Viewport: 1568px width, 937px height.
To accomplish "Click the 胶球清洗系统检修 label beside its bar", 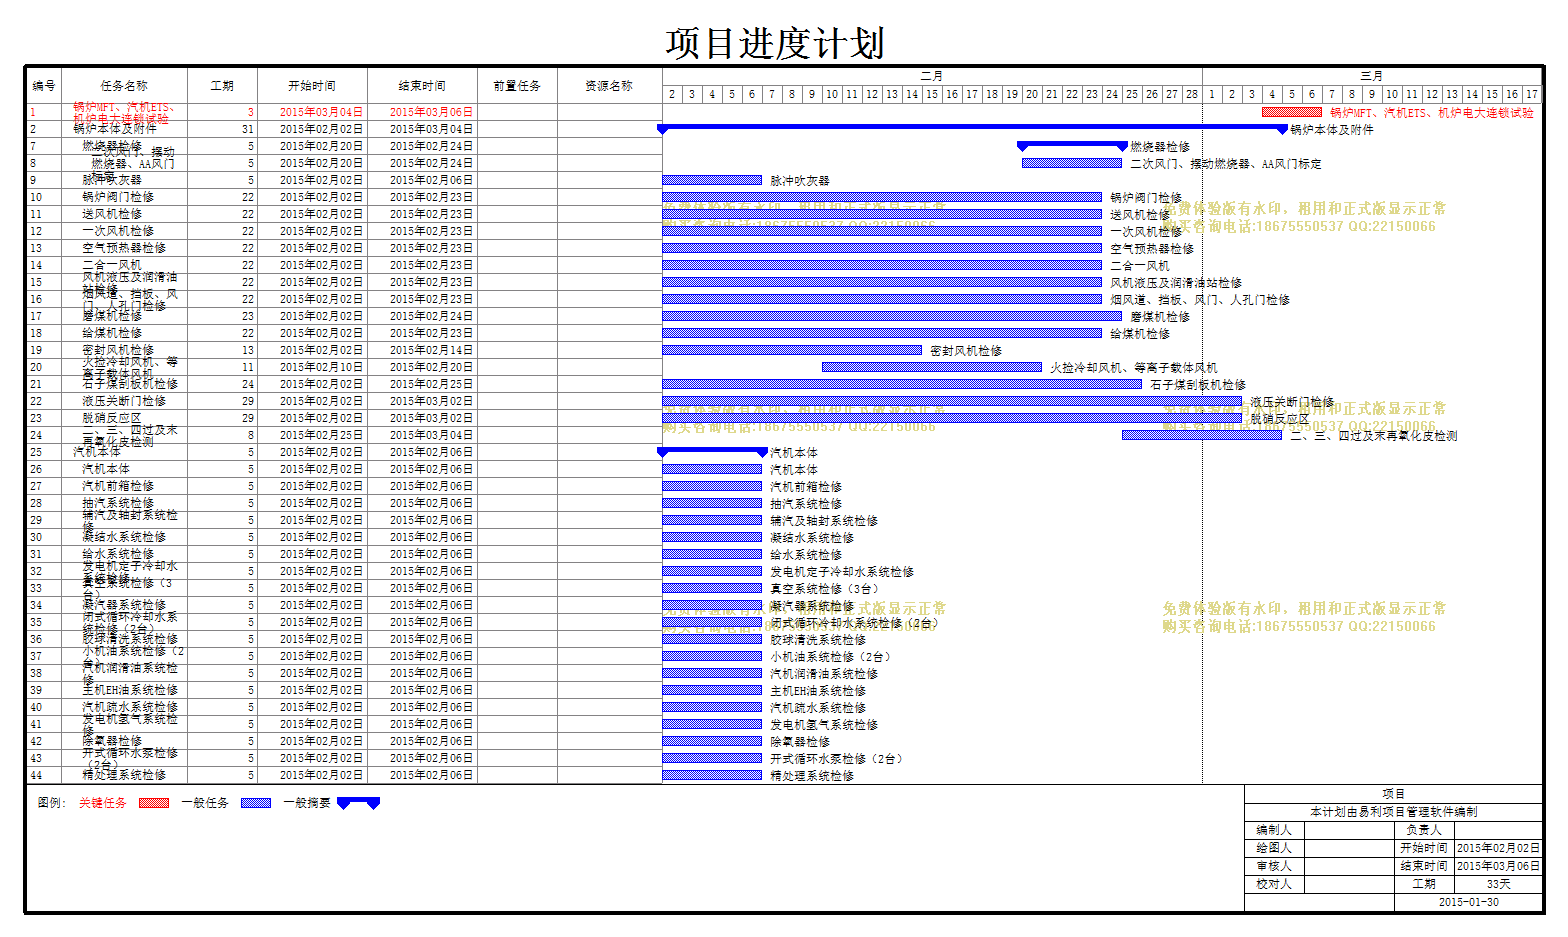I will coord(818,640).
